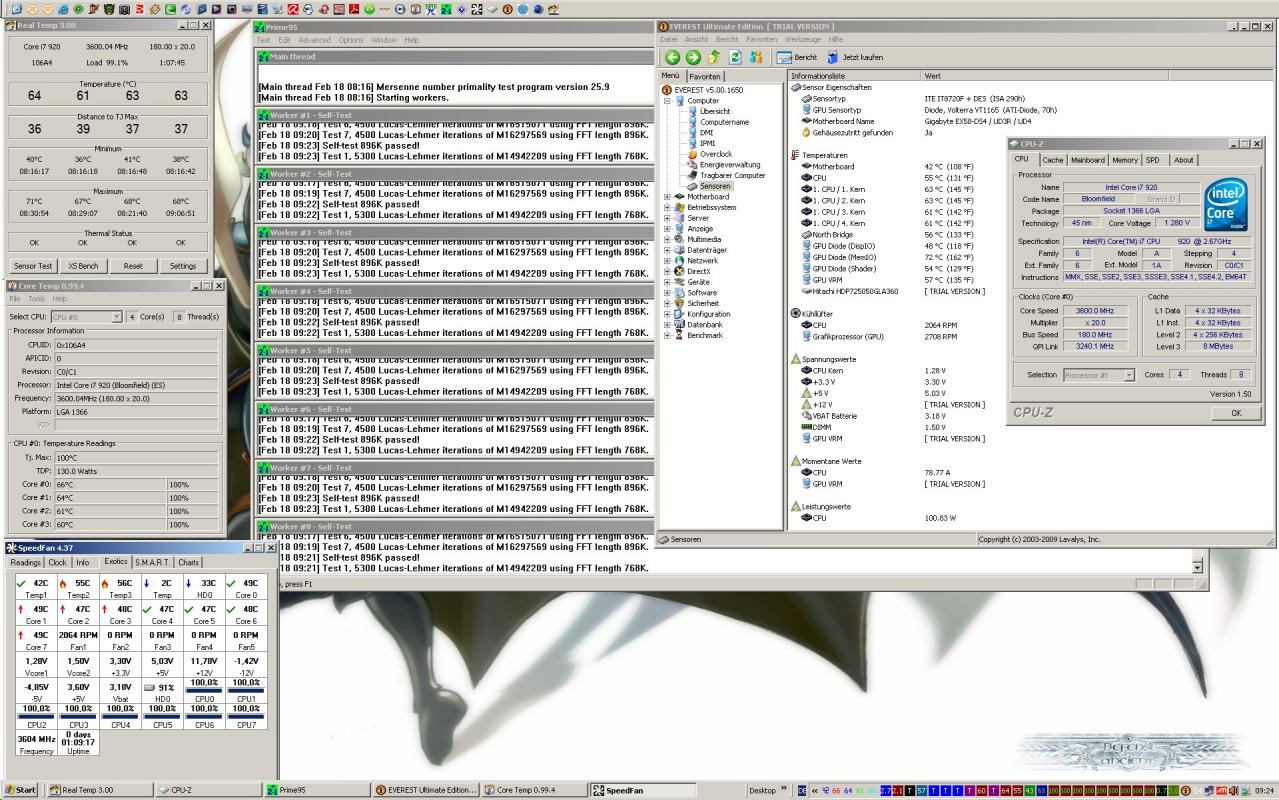Switch to the Mainboard tab in CPU-Z
The height and width of the screenshot is (800, 1279).
pyautogui.click(x=1088, y=160)
